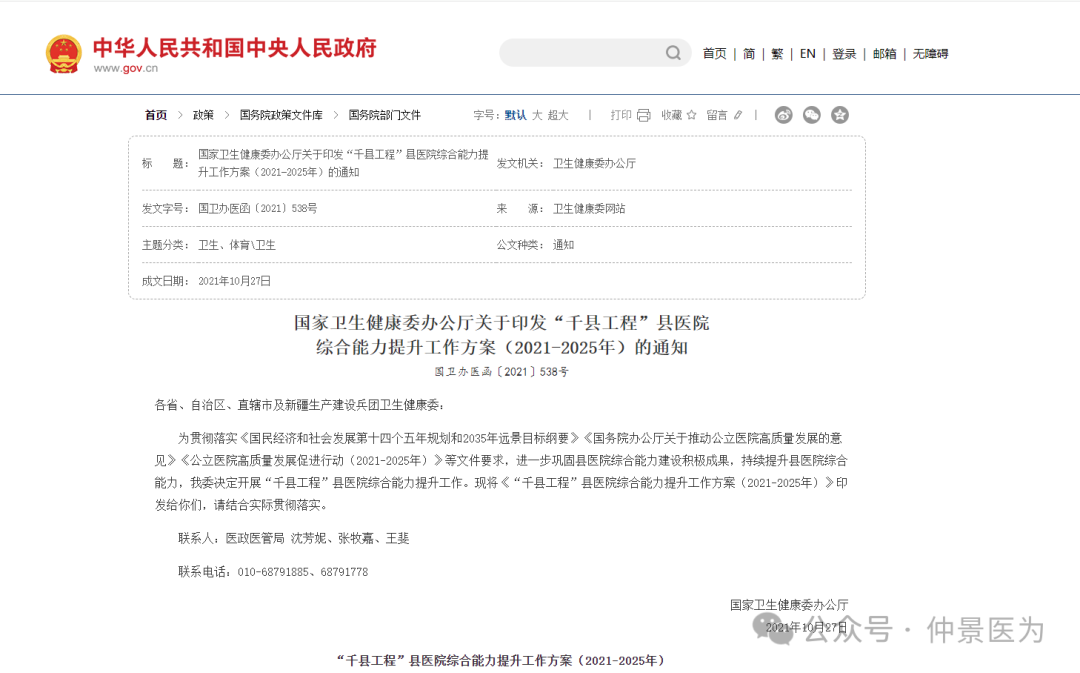Open the 政策 breadcrumb link
Viewport: 1080px width, 673px height.
coord(203,115)
